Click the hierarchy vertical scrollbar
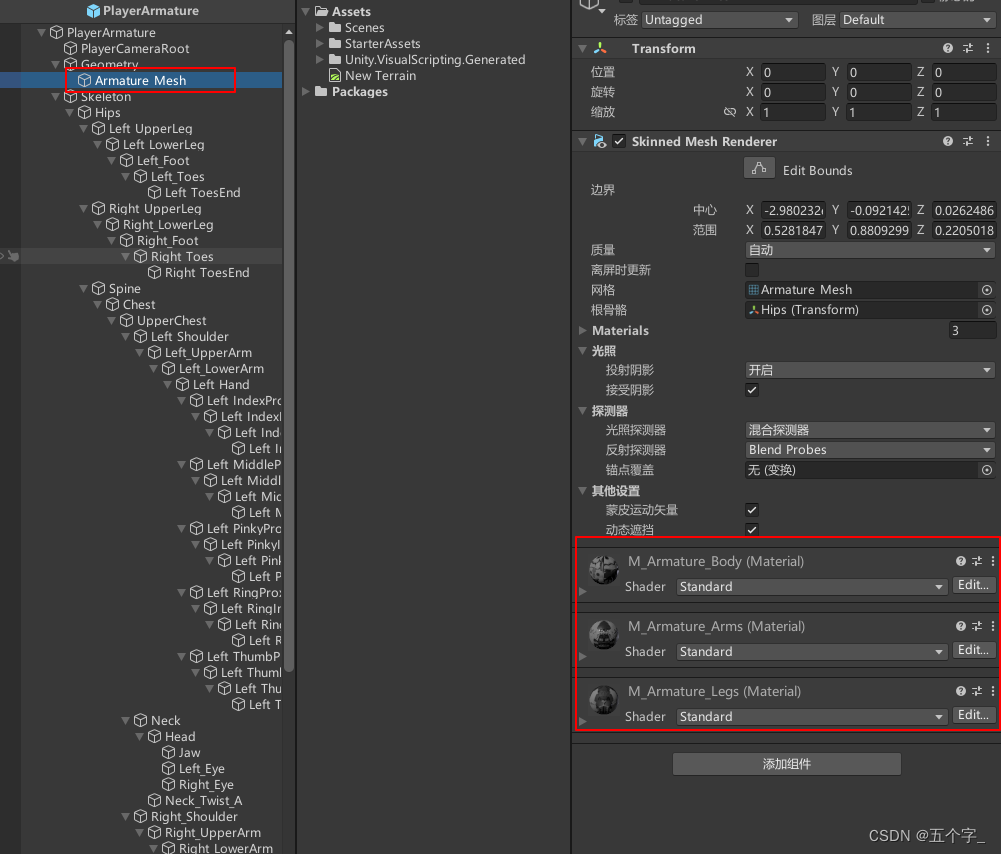The width and height of the screenshot is (1001, 854). [289, 355]
